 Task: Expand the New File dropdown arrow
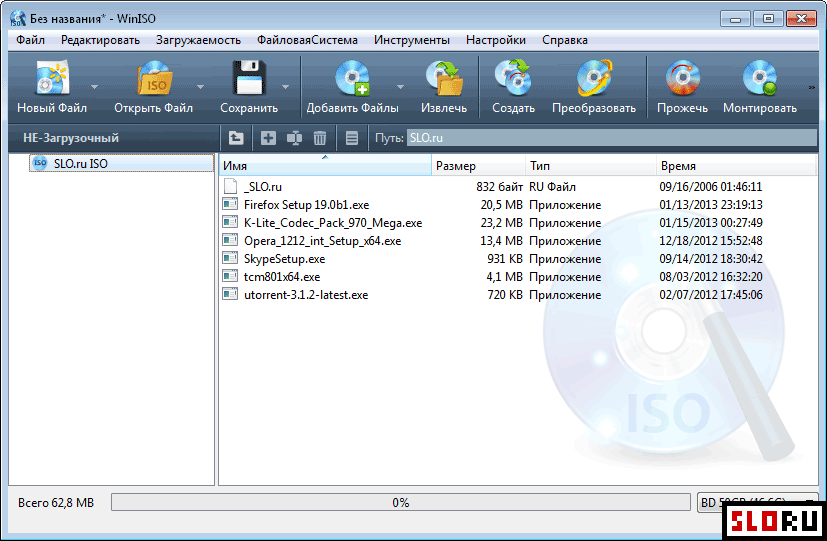94,86
